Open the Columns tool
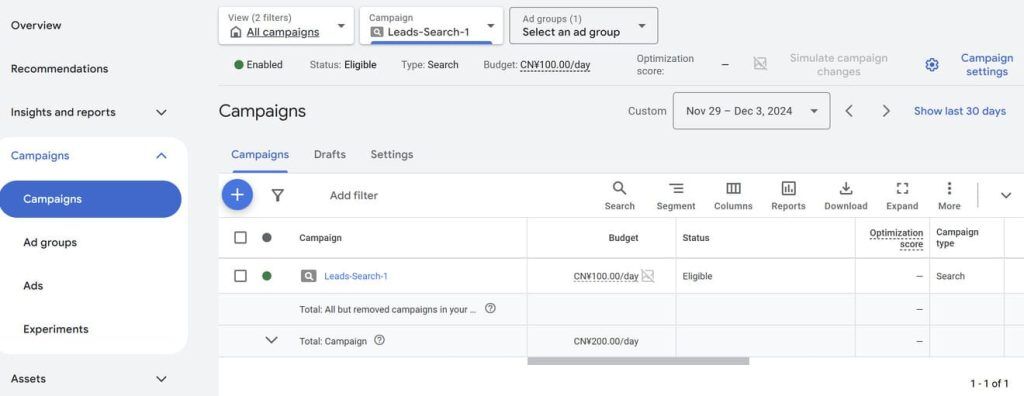Screen dimensions: 1024x396 click(733, 196)
